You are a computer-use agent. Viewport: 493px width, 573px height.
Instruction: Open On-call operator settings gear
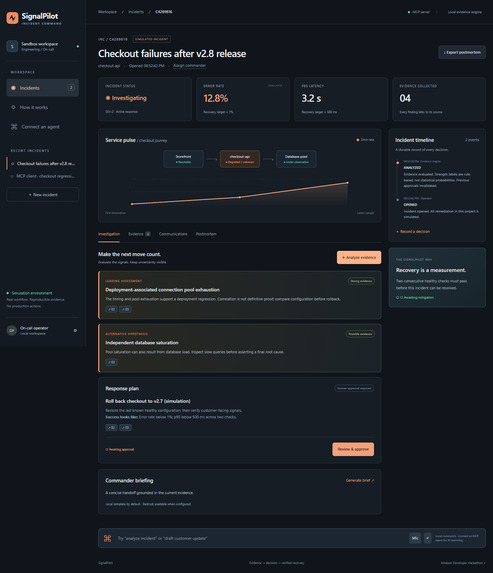coord(75,330)
